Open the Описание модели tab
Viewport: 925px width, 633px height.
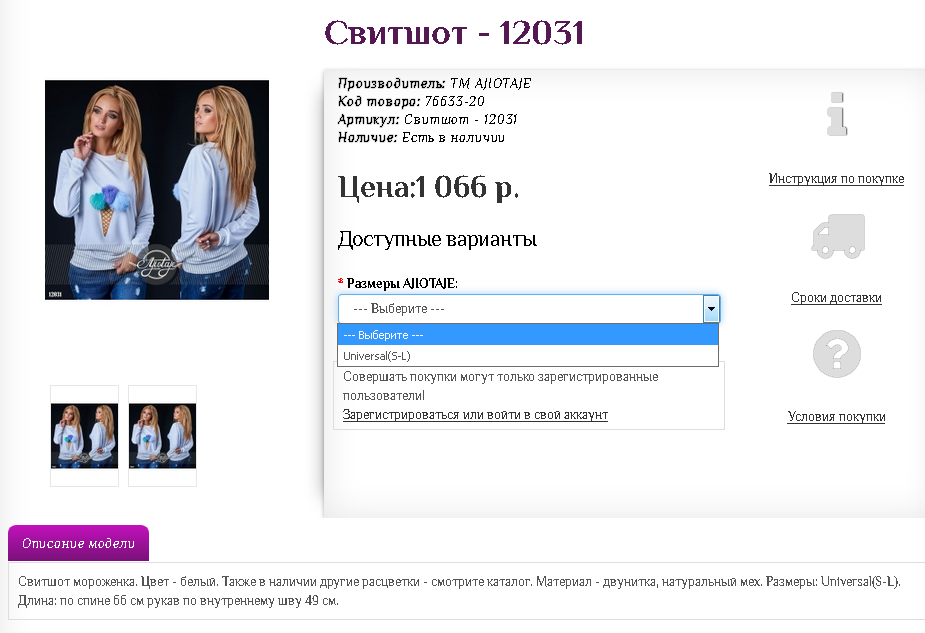[78, 543]
